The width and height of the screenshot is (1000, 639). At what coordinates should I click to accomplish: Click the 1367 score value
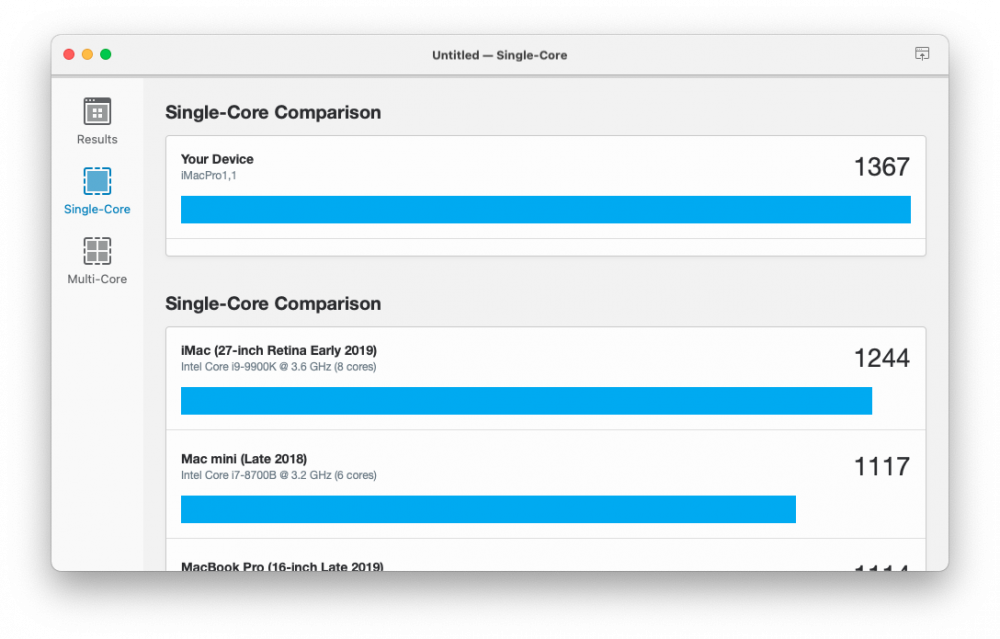[x=881, y=167]
